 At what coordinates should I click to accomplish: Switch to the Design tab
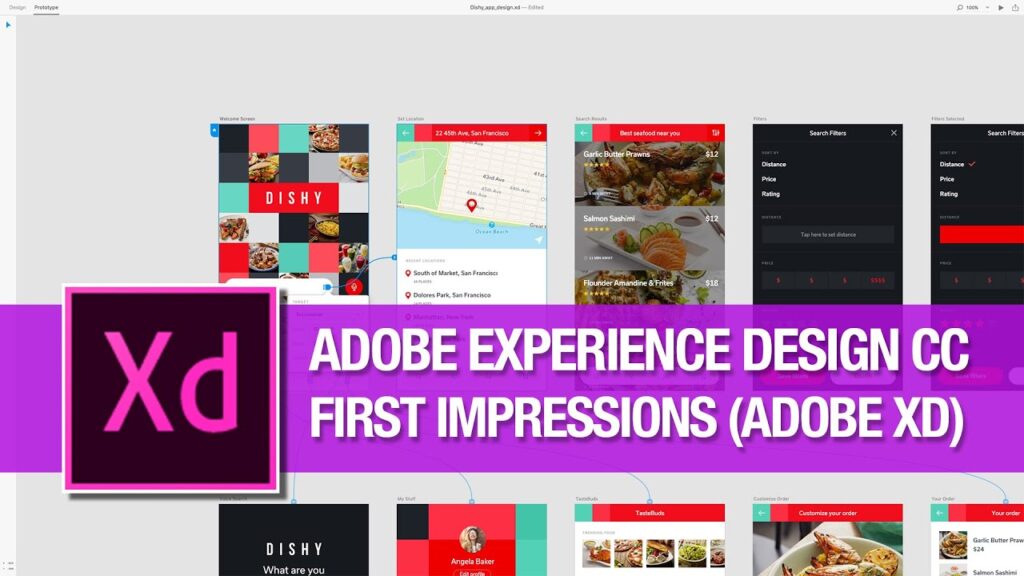pyautogui.click(x=18, y=7)
